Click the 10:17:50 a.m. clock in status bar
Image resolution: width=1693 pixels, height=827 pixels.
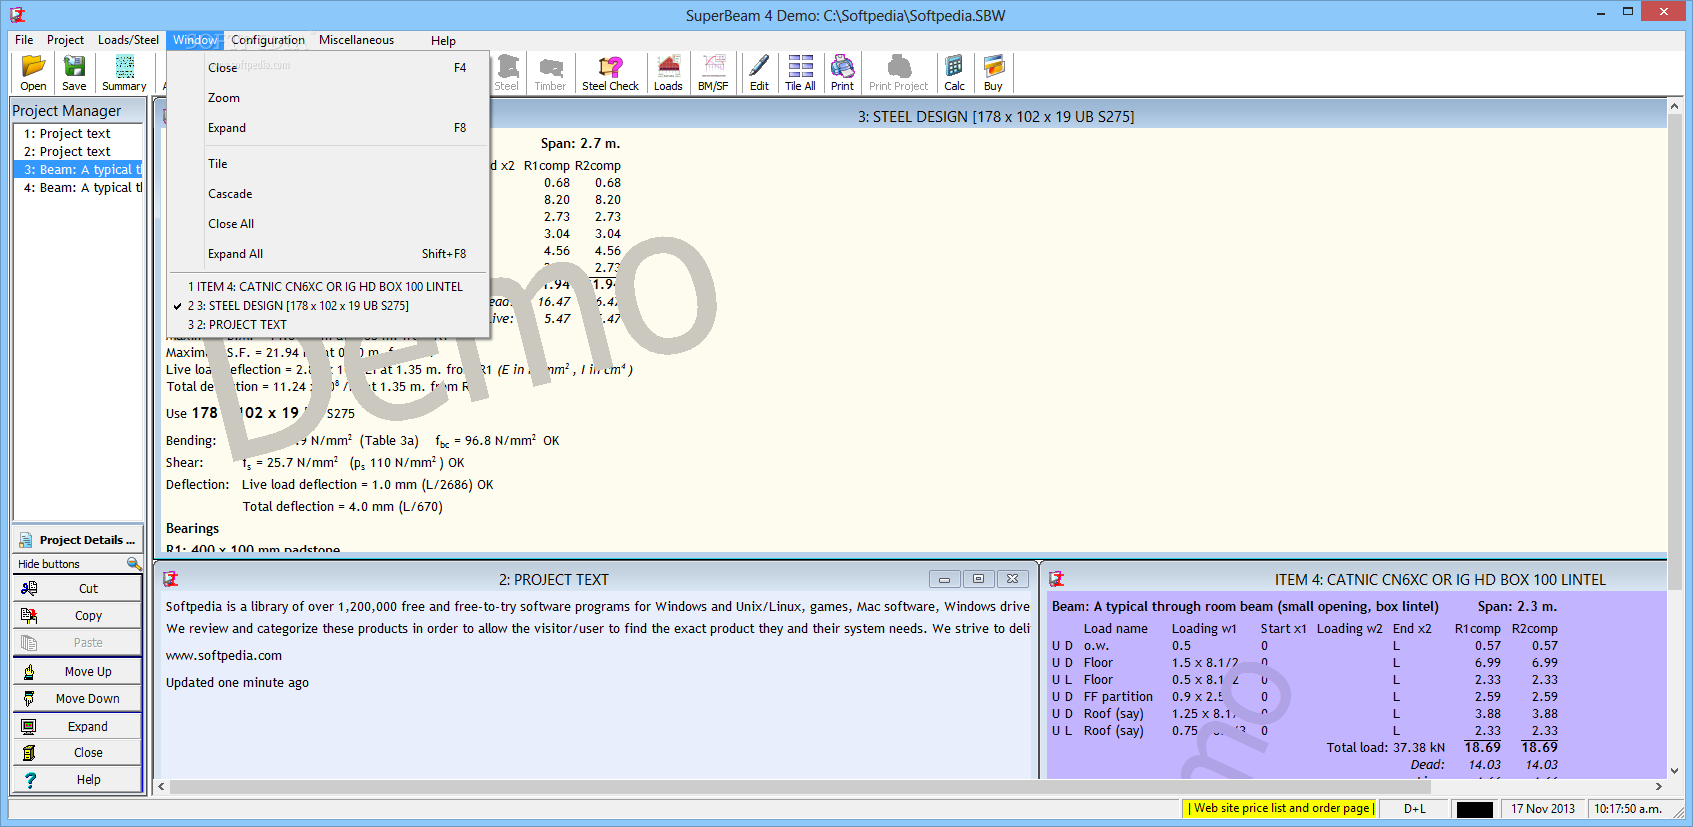(x=1627, y=809)
